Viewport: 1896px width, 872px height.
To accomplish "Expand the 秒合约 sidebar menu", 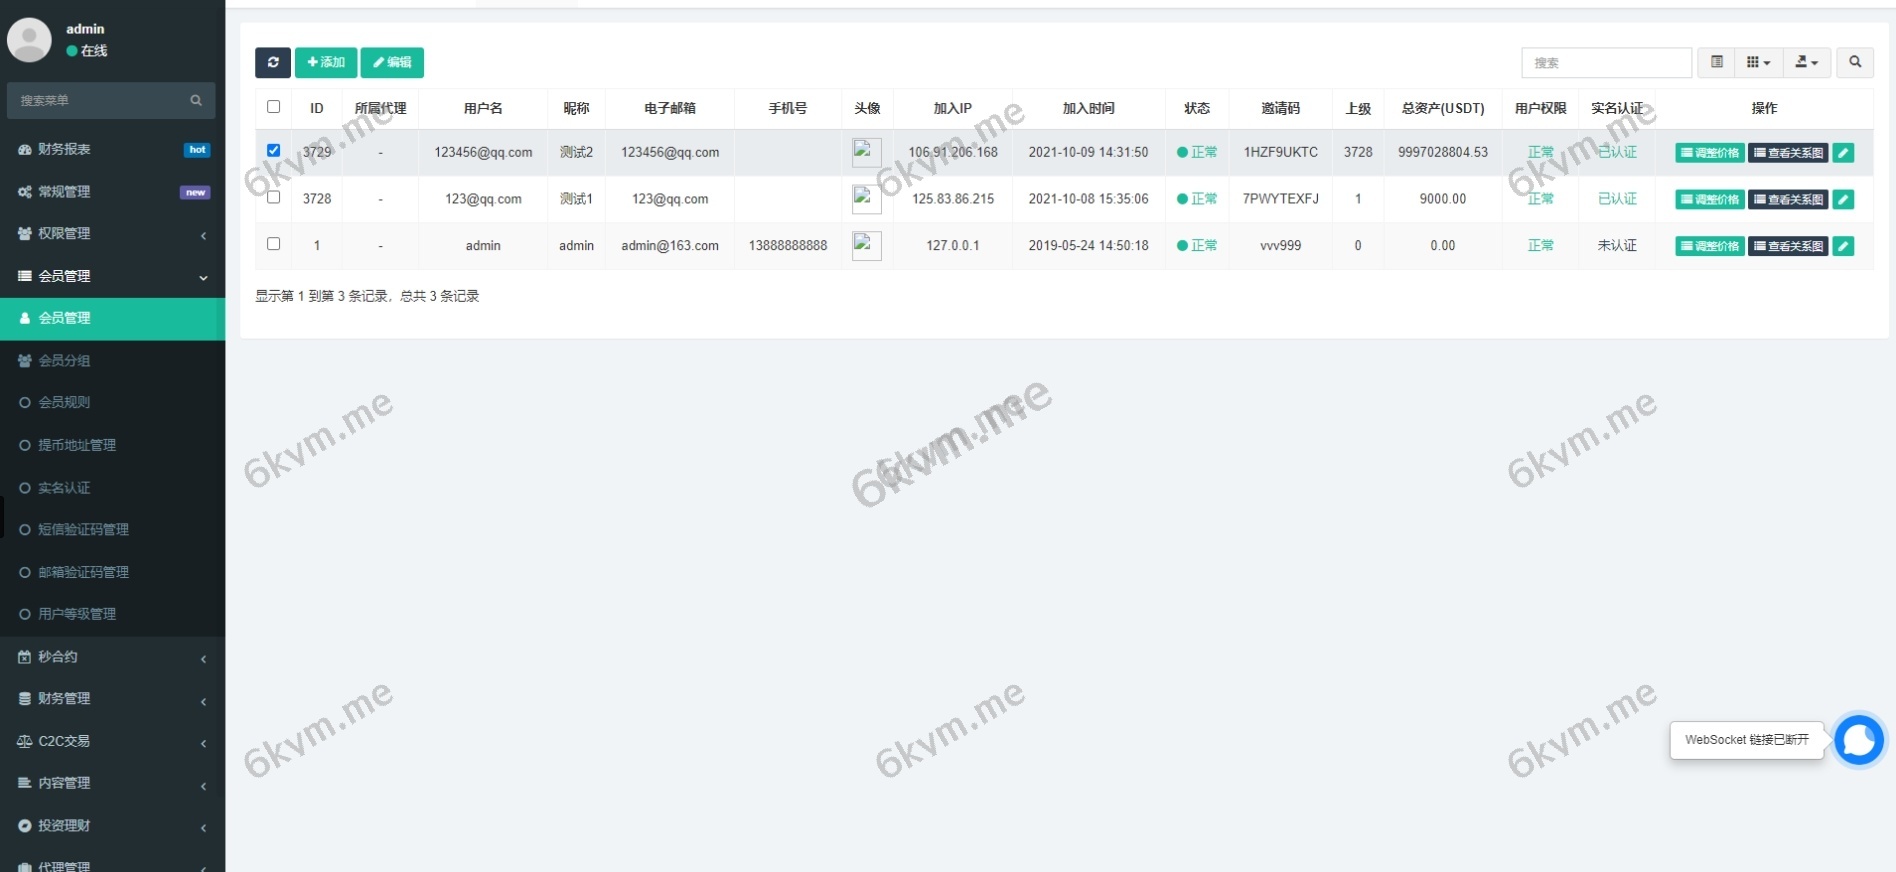I will point(112,657).
